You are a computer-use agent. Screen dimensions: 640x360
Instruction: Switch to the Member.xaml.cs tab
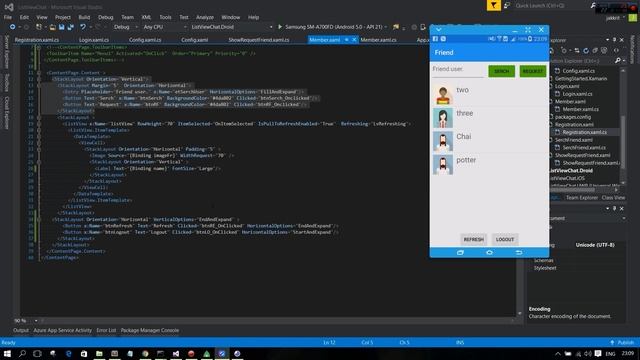point(378,40)
